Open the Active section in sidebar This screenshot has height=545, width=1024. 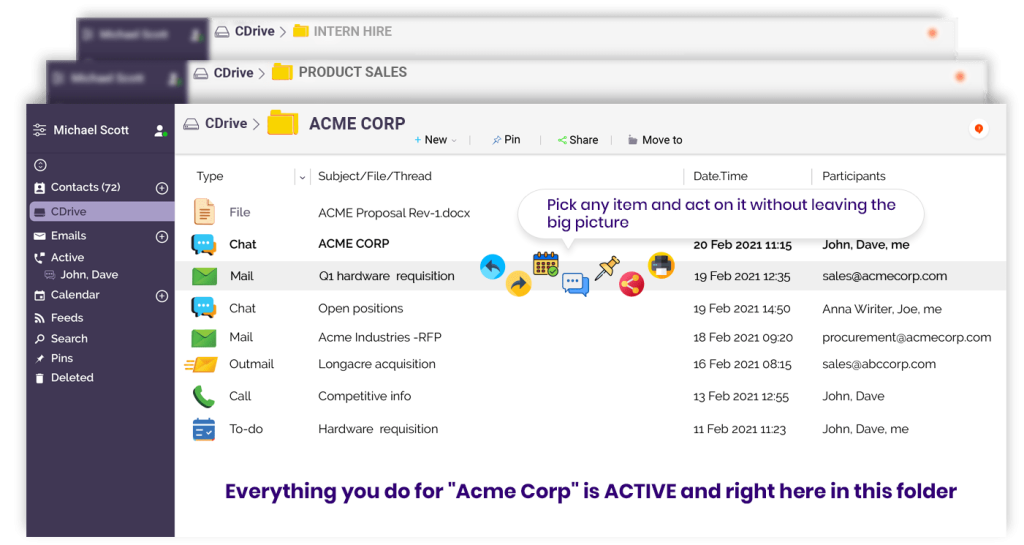(x=67, y=257)
